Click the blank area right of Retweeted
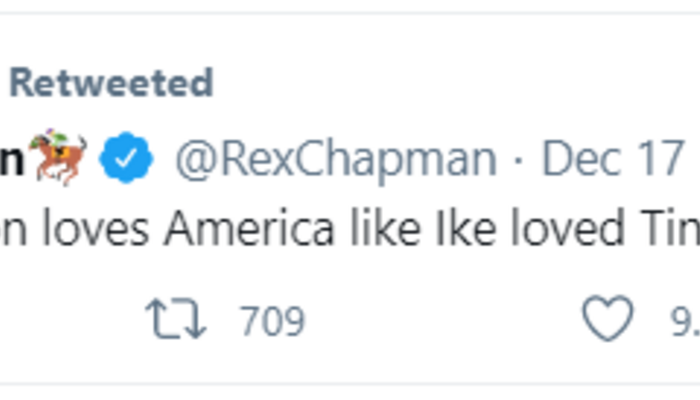The height and width of the screenshot is (400, 700). pyautogui.click(x=450, y=83)
